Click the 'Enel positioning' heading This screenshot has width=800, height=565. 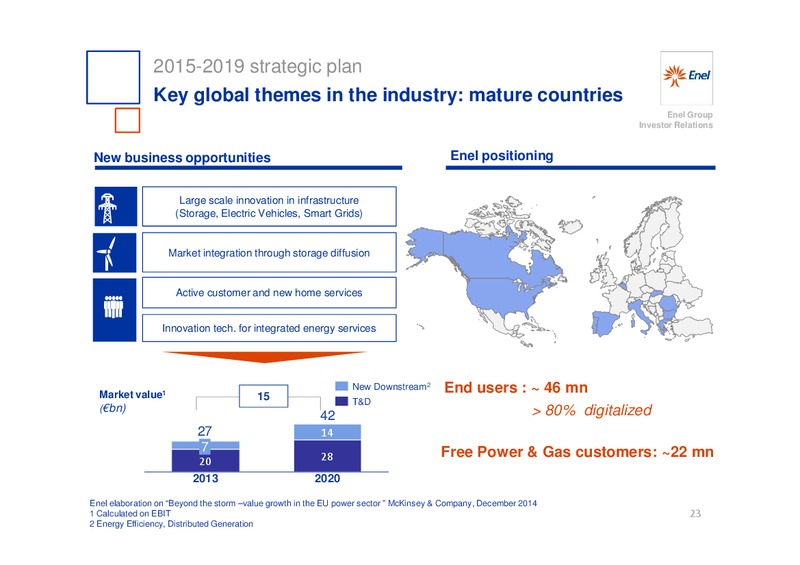pos(502,156)
